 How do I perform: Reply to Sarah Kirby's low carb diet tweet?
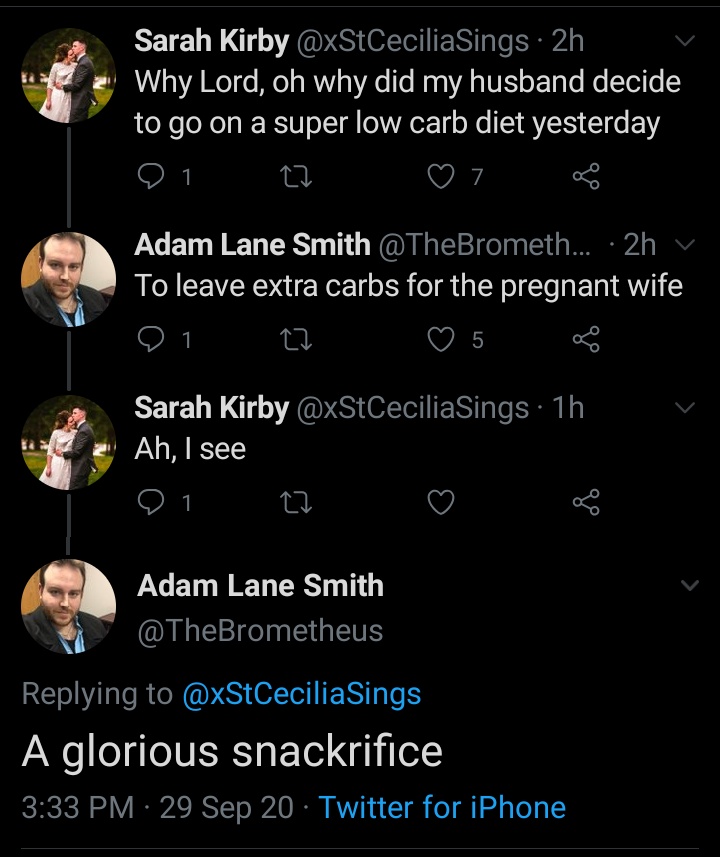tap(150, 177)
